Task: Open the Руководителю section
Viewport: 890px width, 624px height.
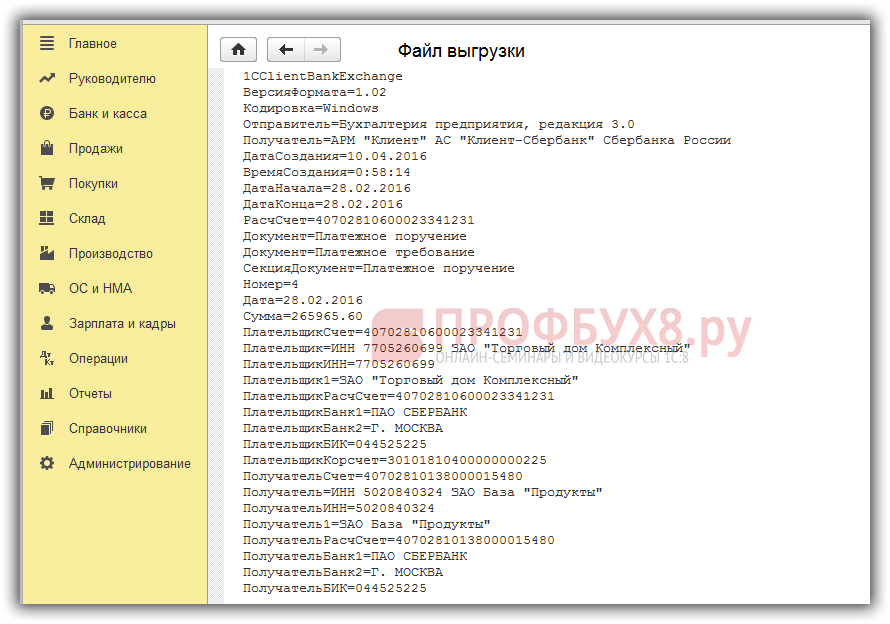Action: click(x=112, y=78)
